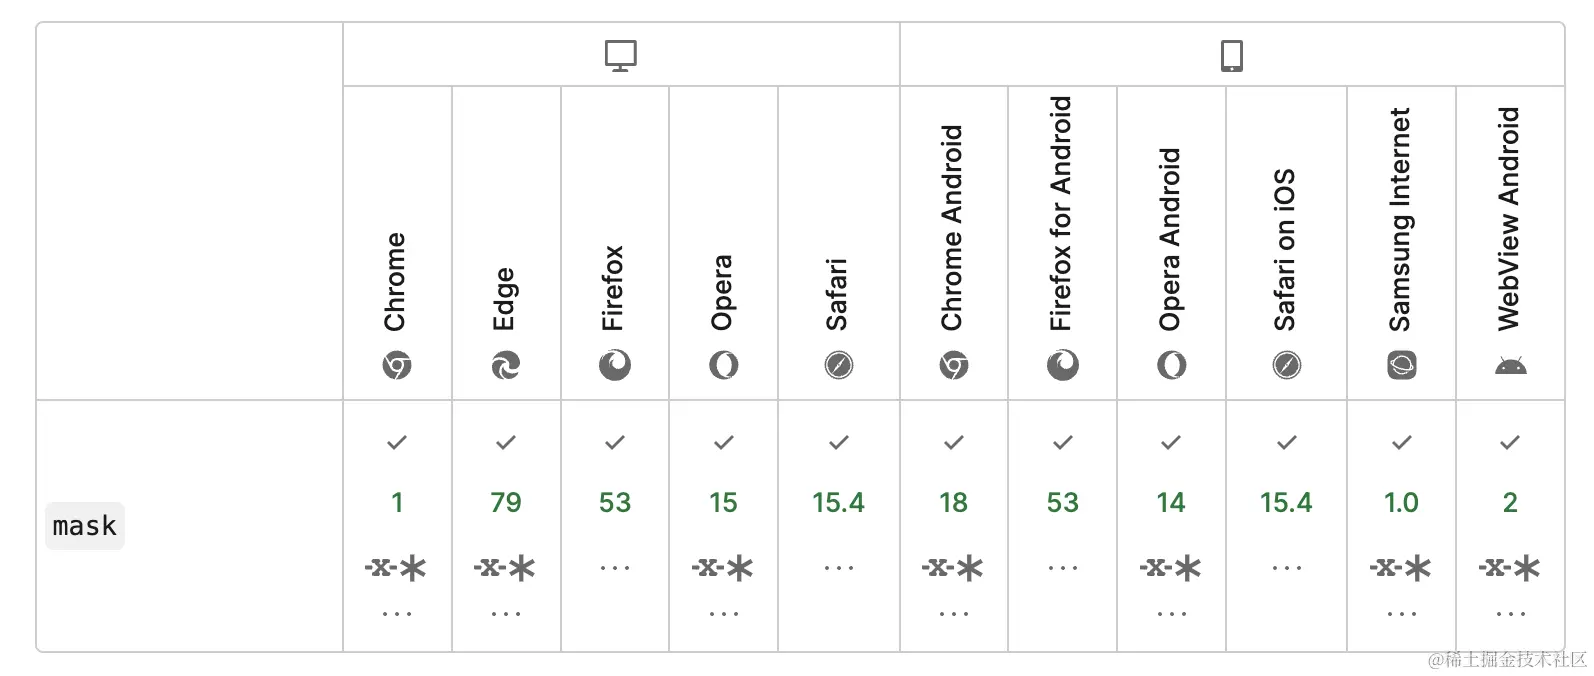1594x676 pixels.
Task: Click the mobile phone icon header
Action: click(x=1232, y=56)
